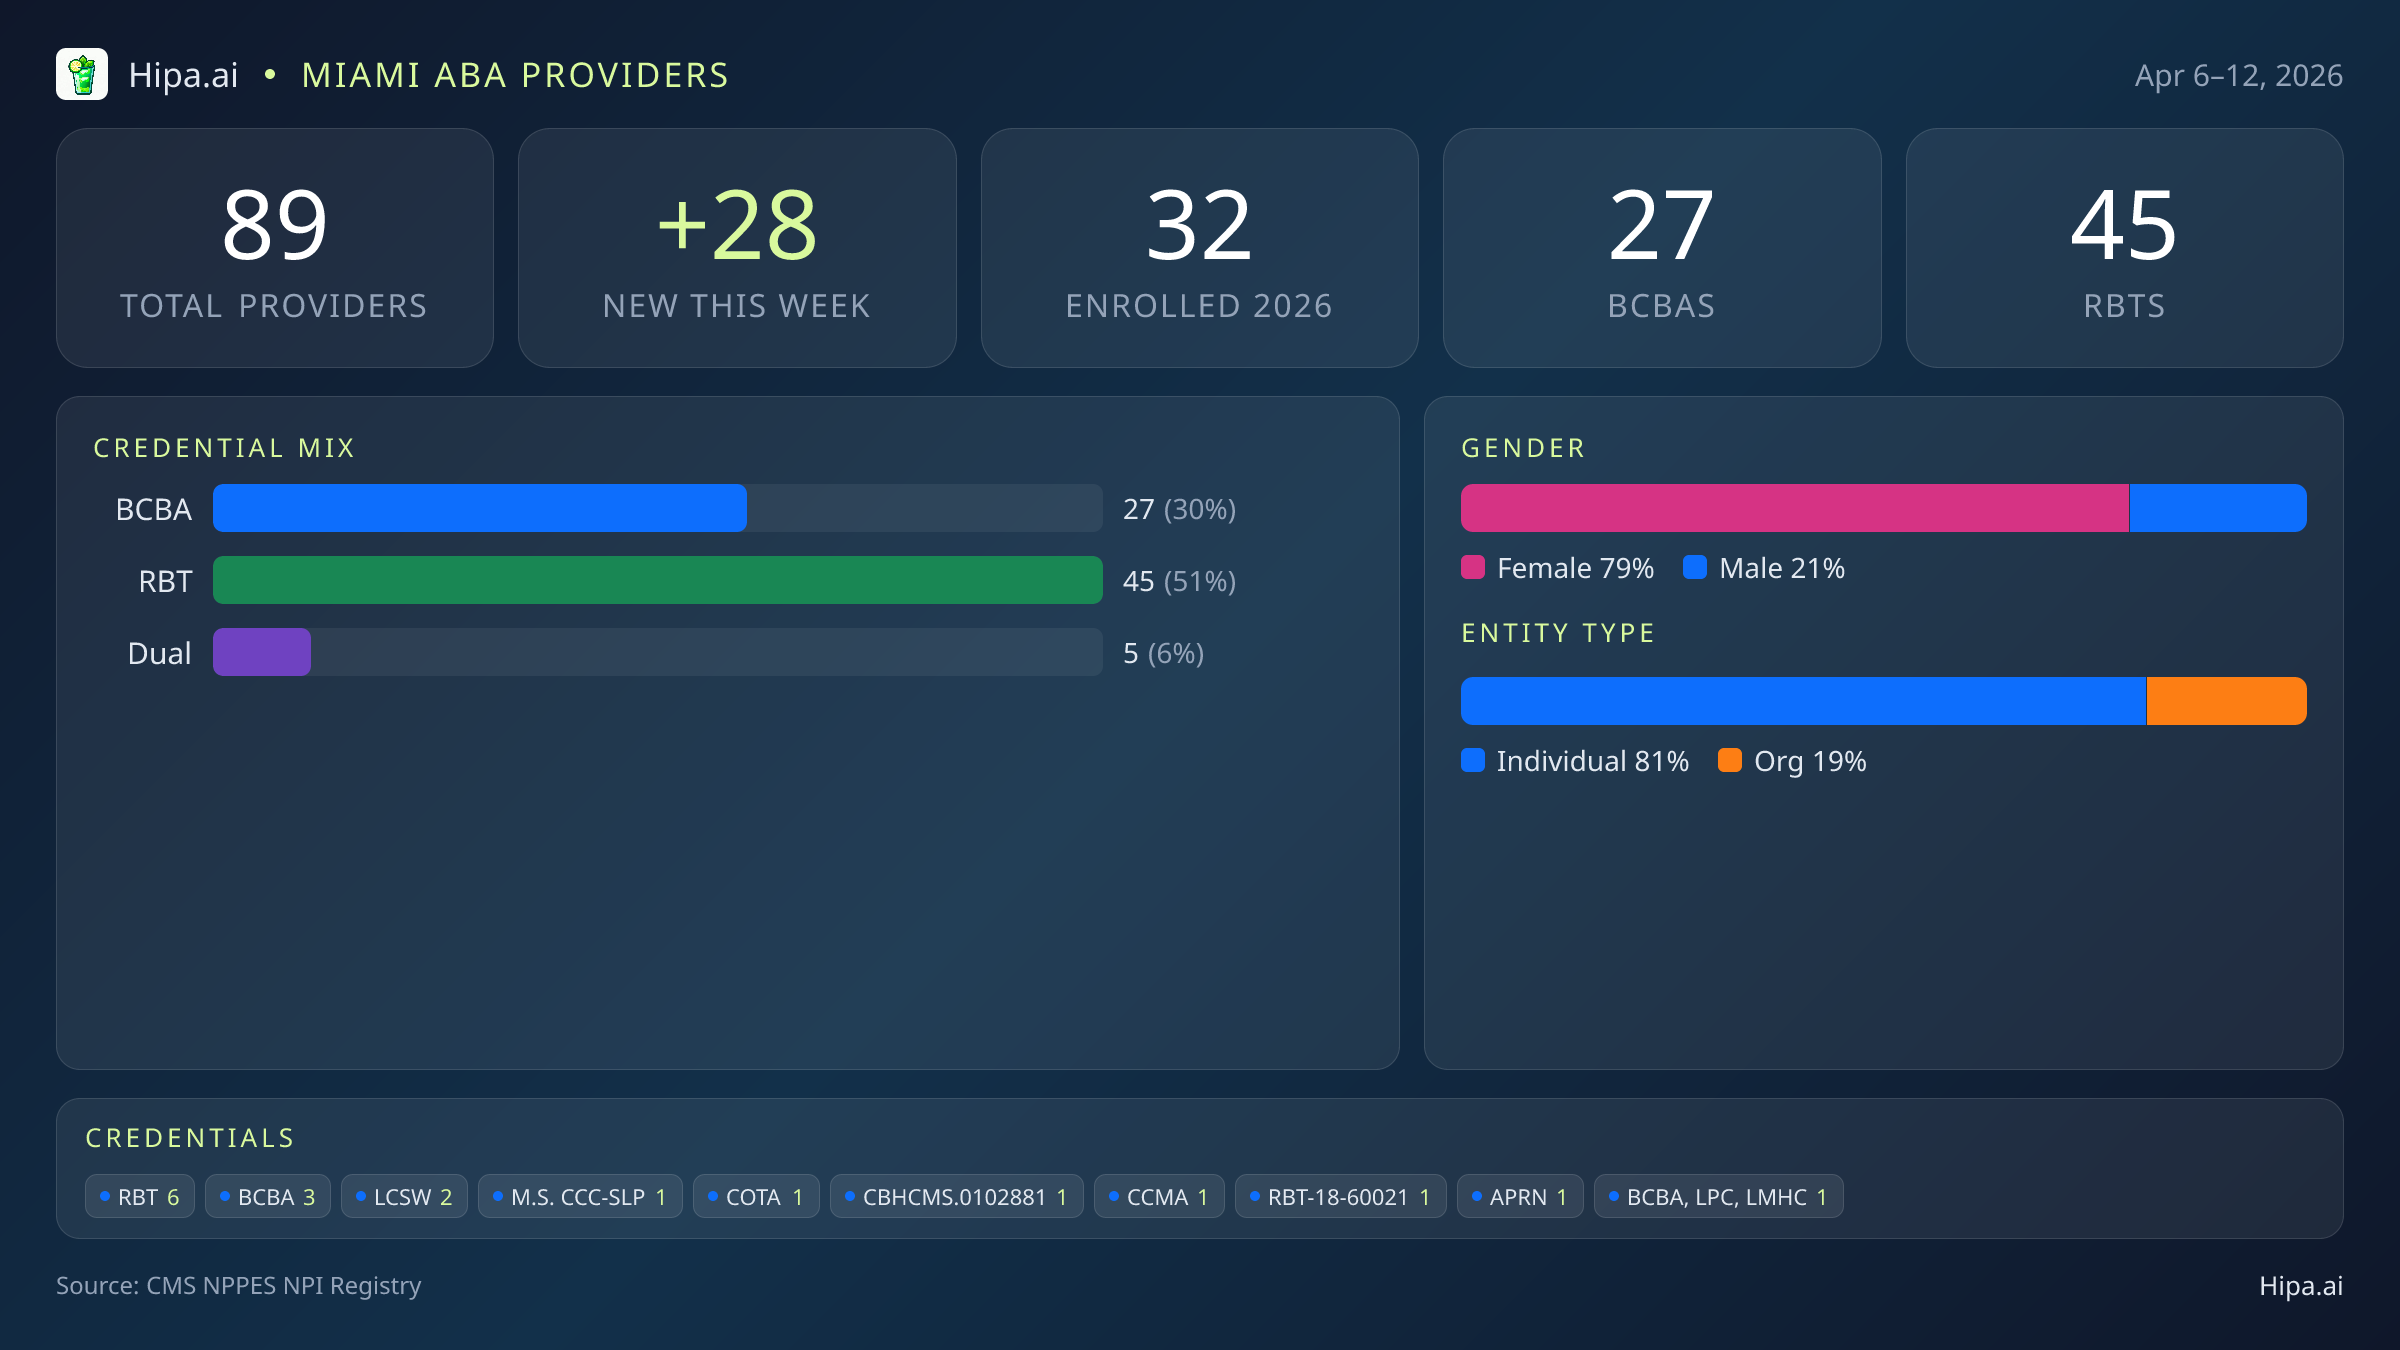Click the orange Org legend swatch
Image resolution: width=2400 pixels, height=1350 pixels.
(x=1729, y=761)
